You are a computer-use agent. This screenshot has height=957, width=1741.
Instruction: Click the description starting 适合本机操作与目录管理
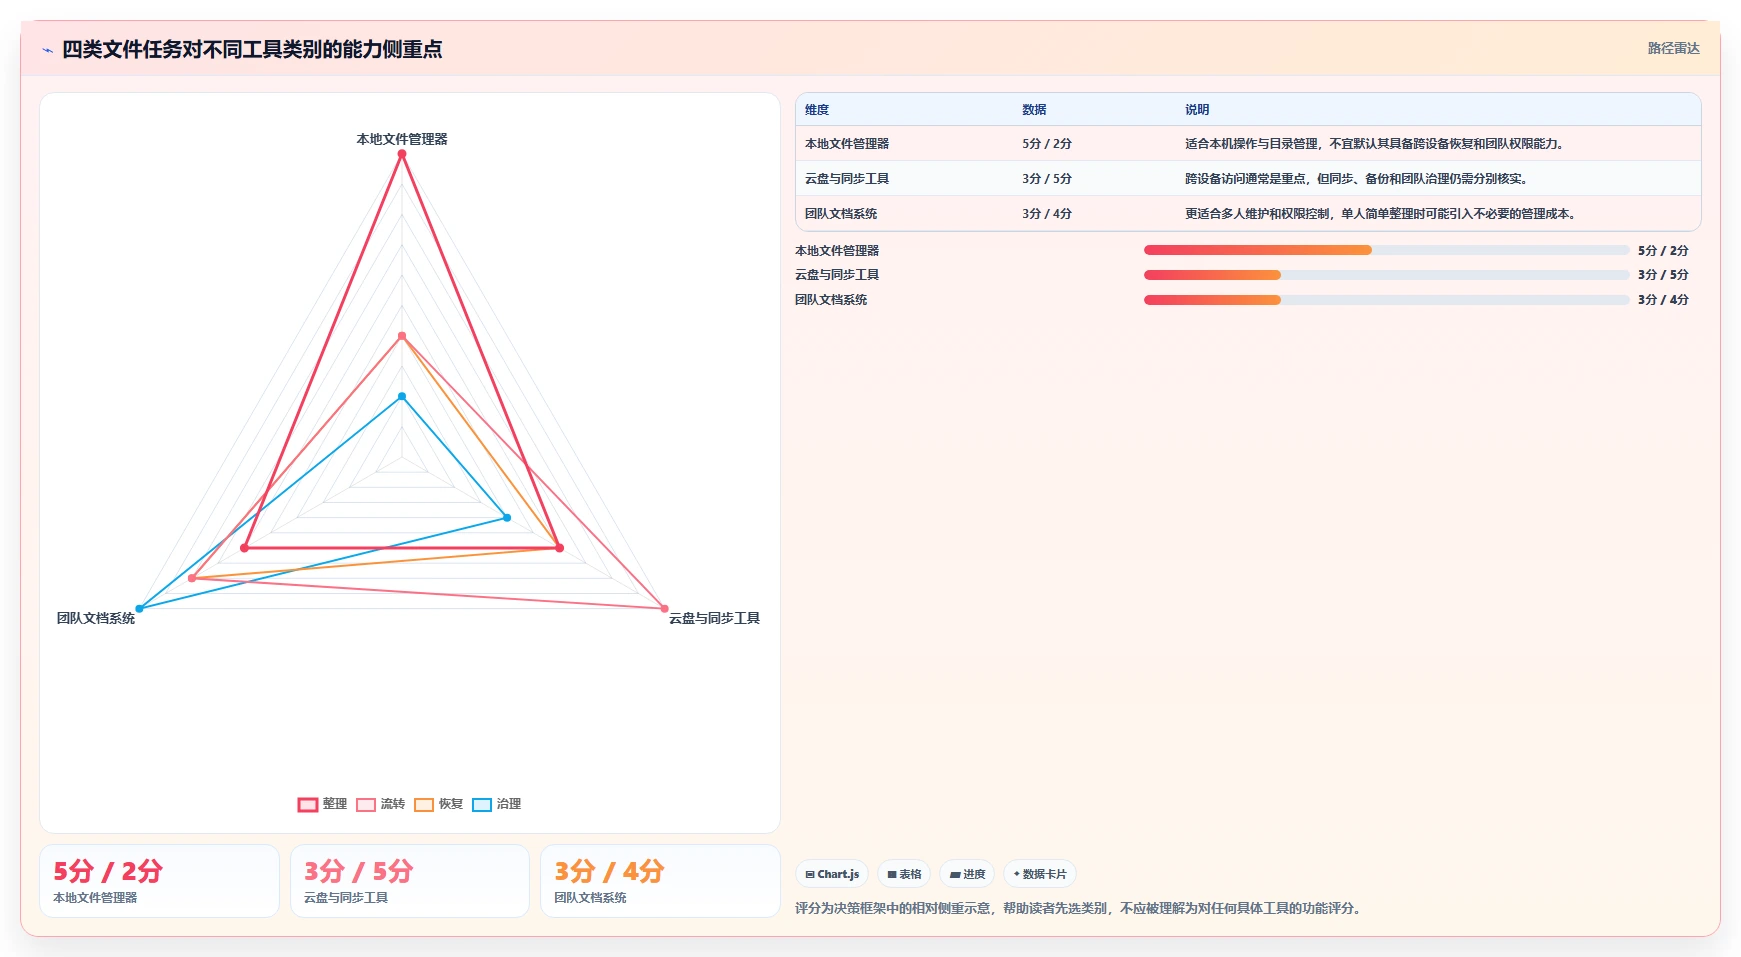pos(1376,144)
